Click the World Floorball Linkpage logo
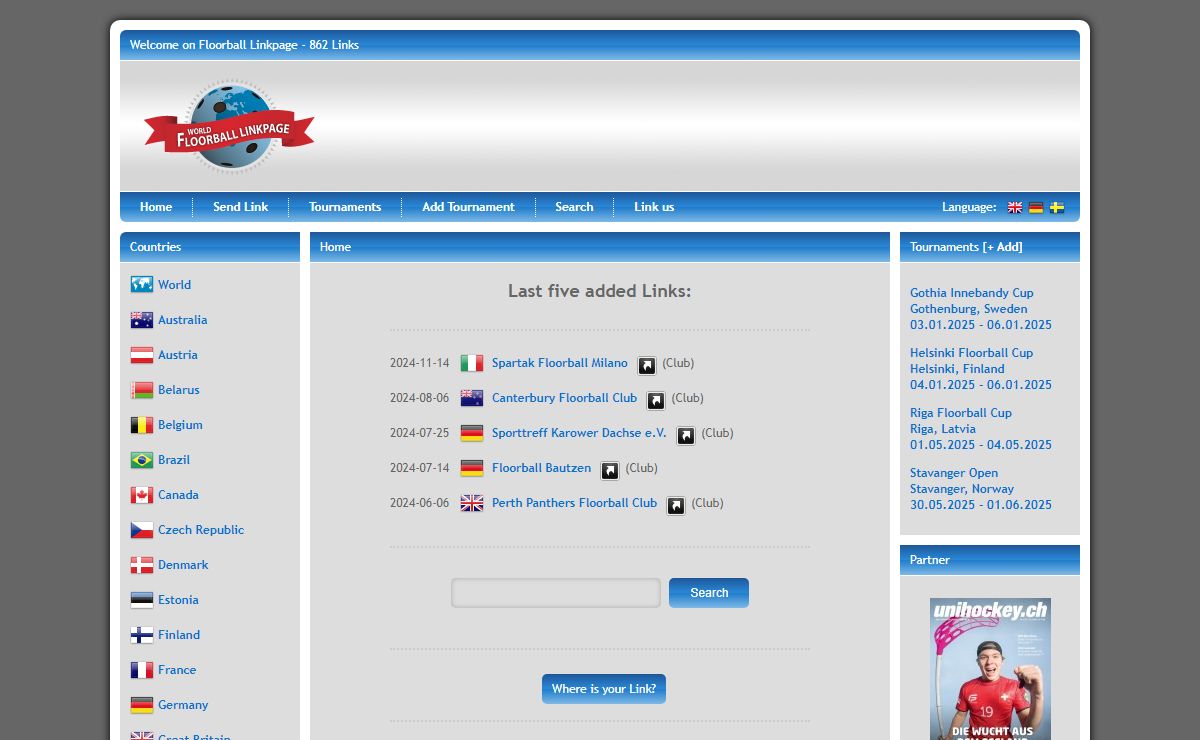Screen dimensions: 1200x740 pyautogui.click(x=229, y=127)
